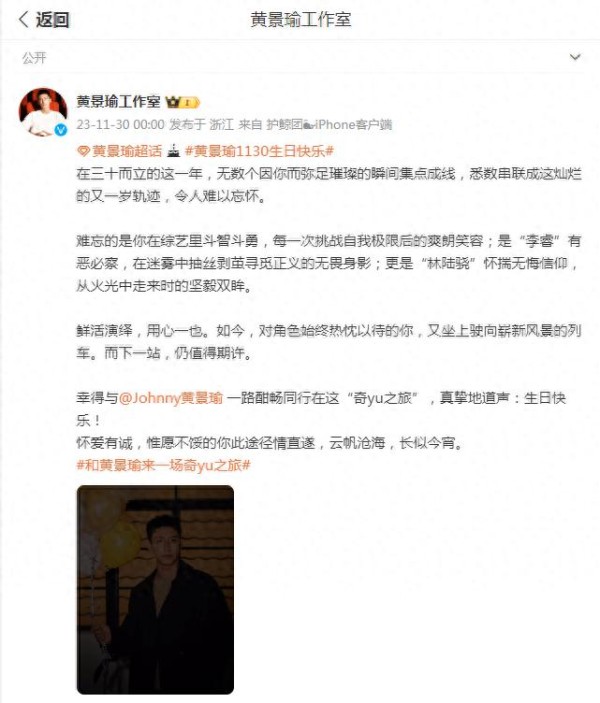Screen dimensions: 600x703
Task: Tap the diamond super-topic icon
Action: click(83, 152)
